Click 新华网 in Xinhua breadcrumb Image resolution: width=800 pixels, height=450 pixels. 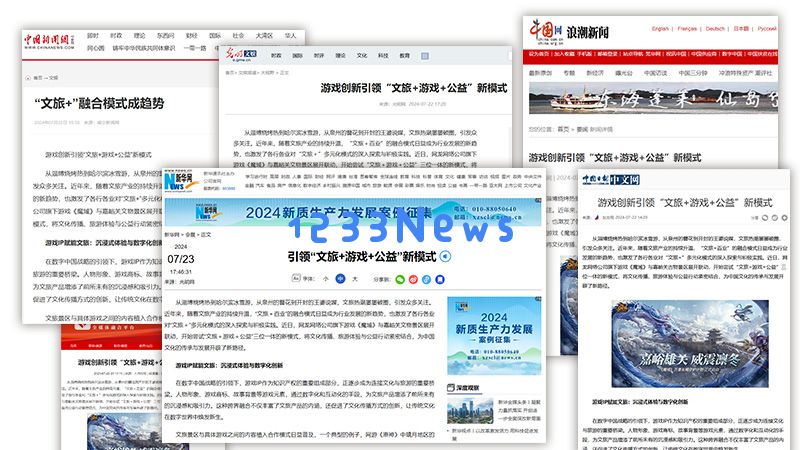click(x=171, y=235)
